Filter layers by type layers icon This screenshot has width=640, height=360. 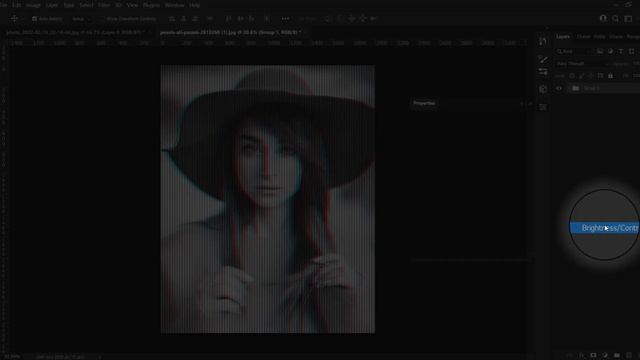pyautogui.click(x=621, y=51)
